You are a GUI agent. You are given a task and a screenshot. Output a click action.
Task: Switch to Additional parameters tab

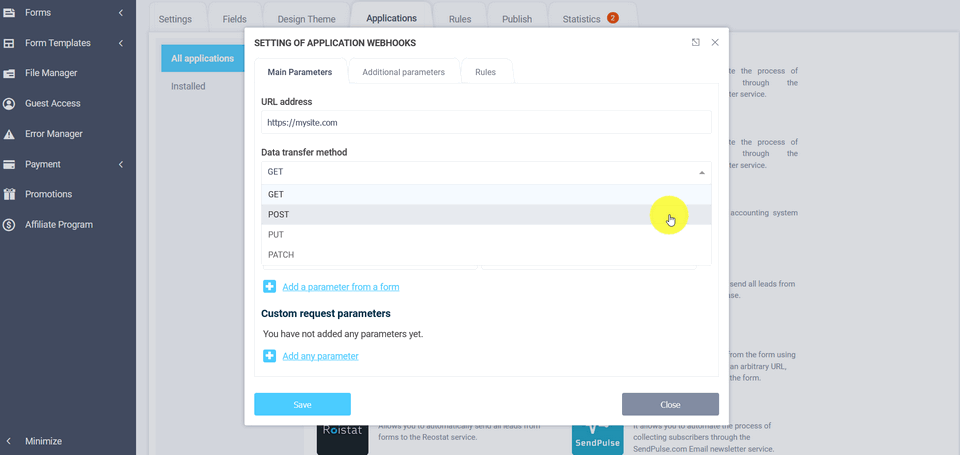(x=403, y=72)
